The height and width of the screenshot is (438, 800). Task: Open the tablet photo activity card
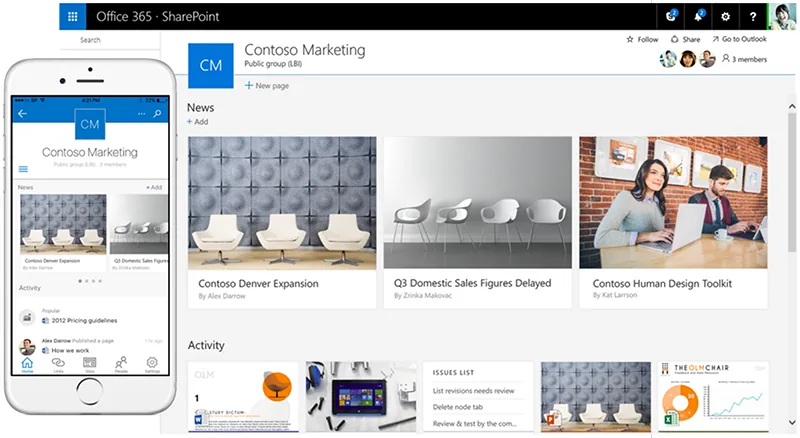pyautogui.click(x=361, y=397)
